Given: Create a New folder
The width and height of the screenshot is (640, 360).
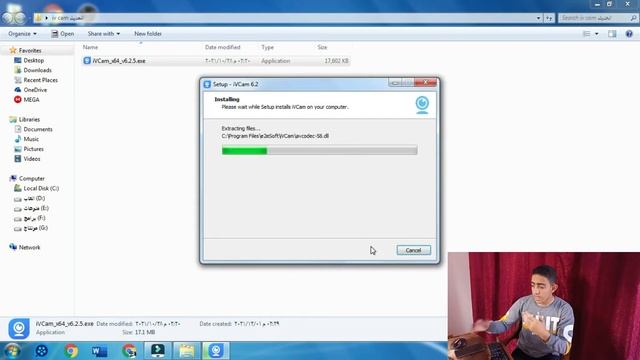Looking at the screenshot, I should pos(148,33).
